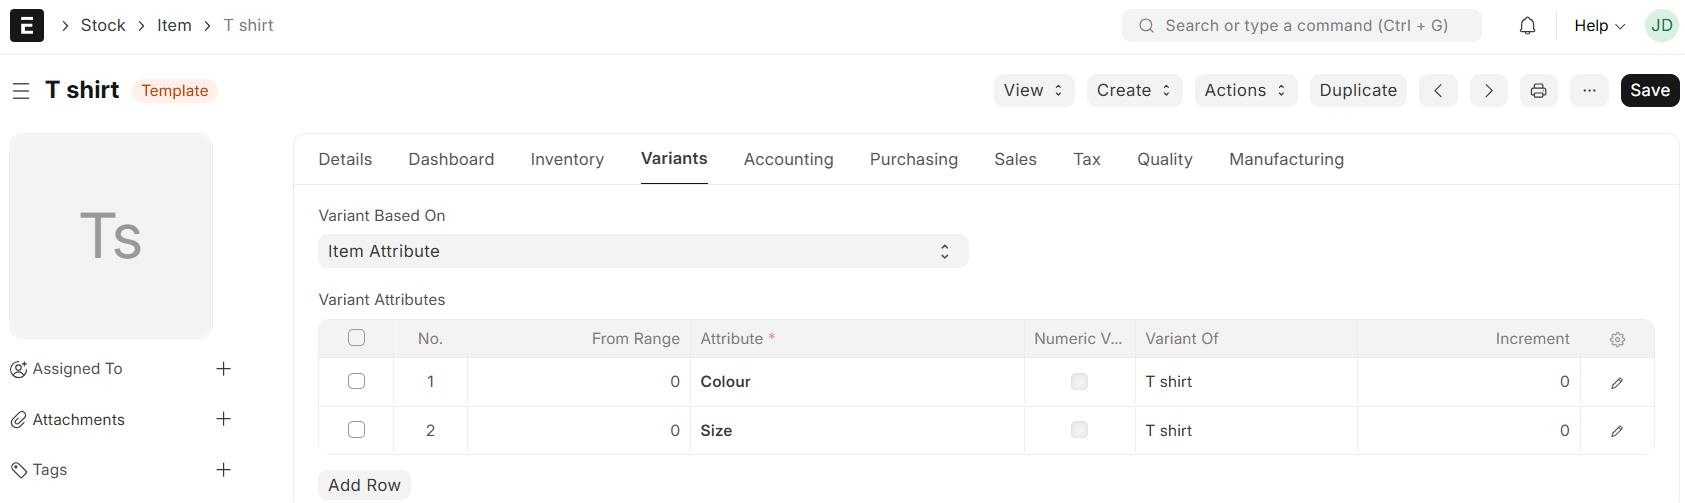Click the notification bell icon

coord(1527,26)
